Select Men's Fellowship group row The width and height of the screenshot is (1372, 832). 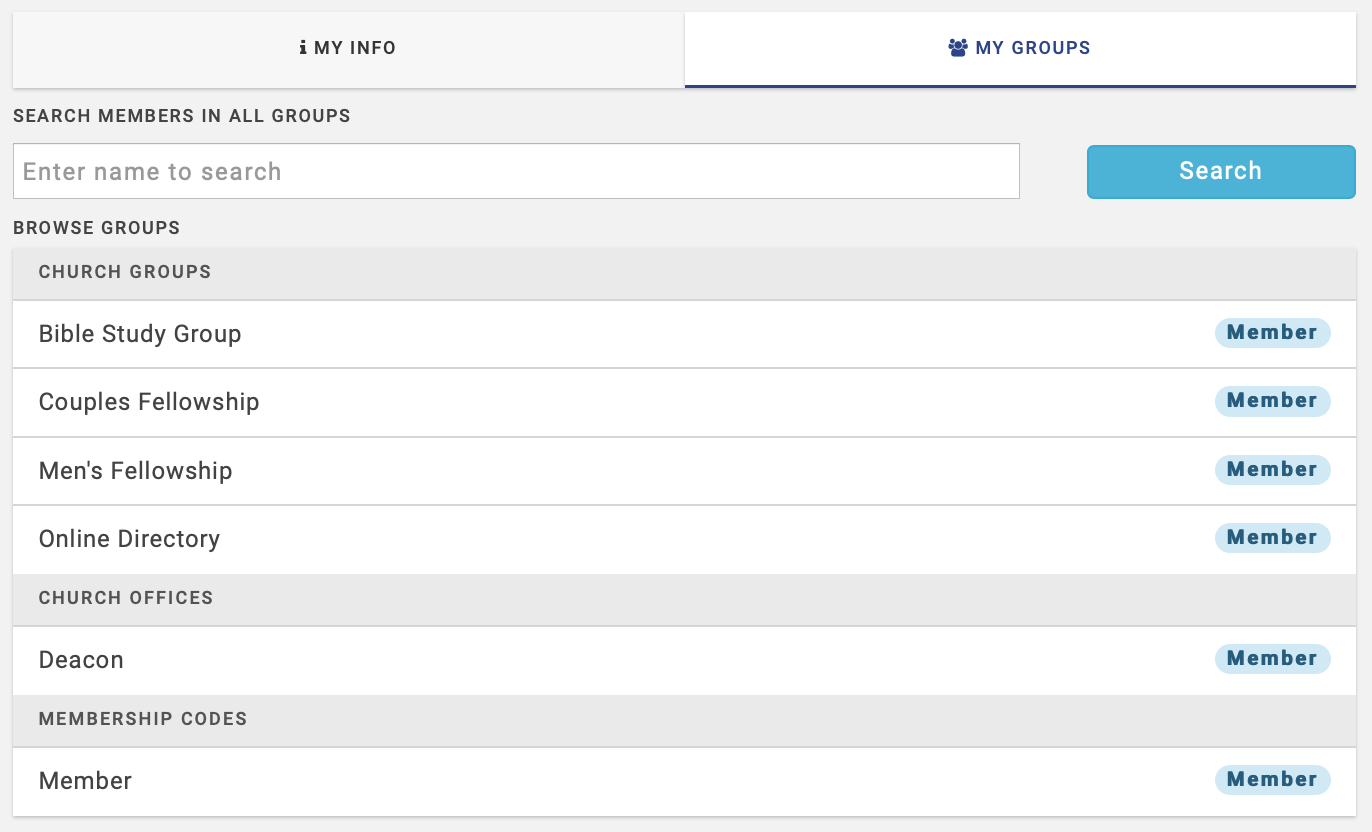coord(136,471)
